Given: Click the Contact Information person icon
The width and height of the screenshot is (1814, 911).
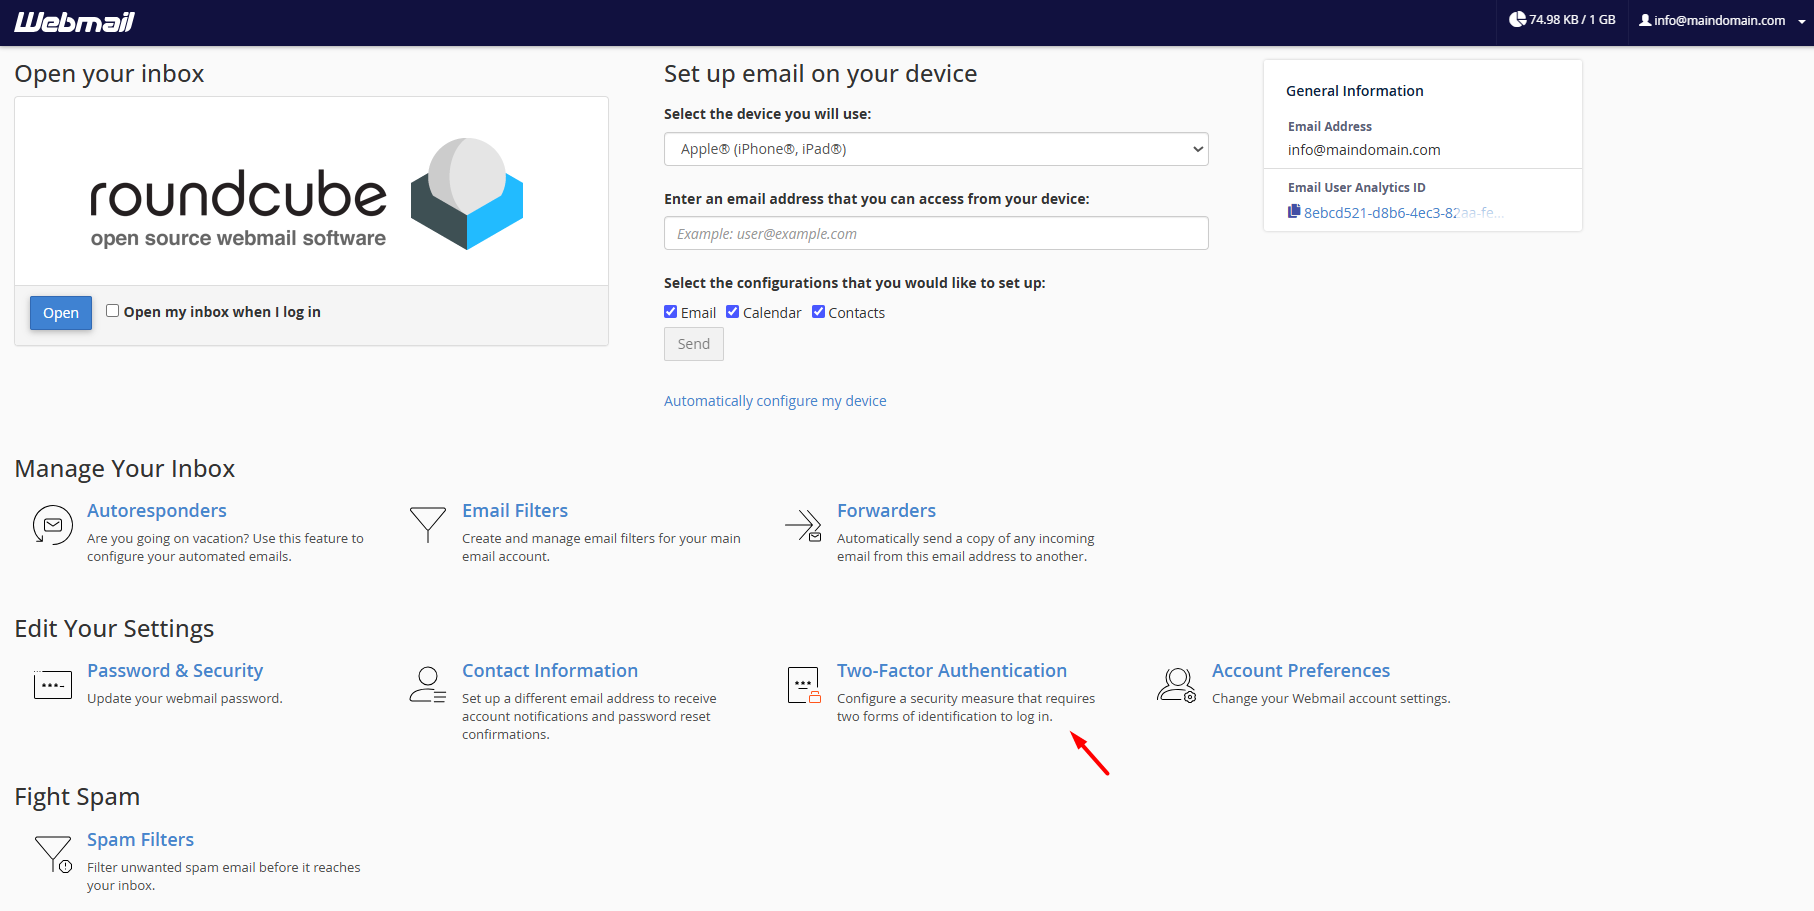Looking at the screenshot, I should (427, 685).
